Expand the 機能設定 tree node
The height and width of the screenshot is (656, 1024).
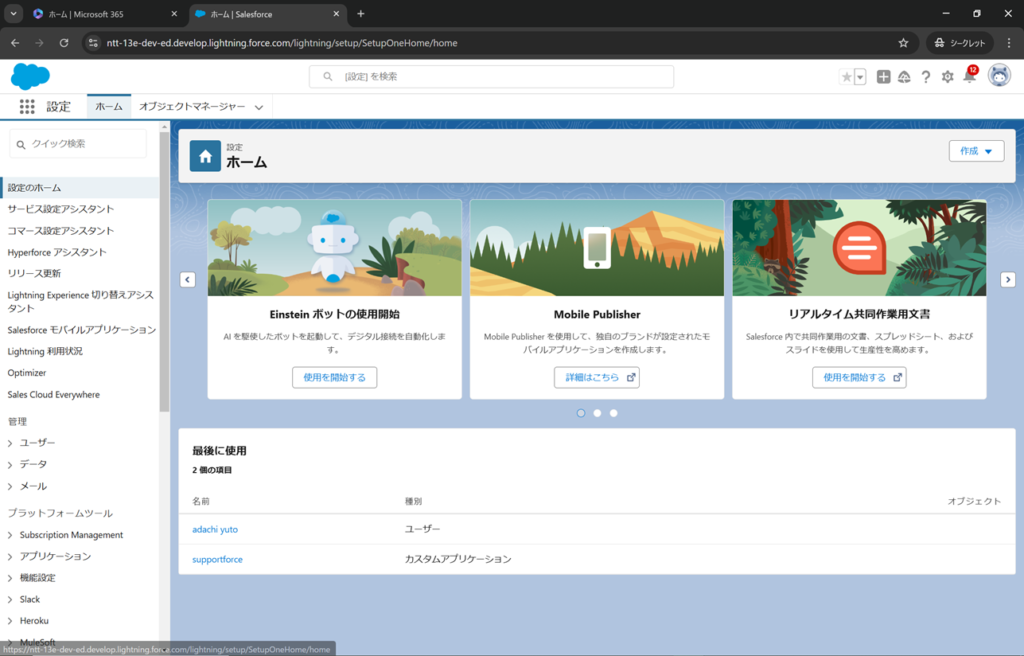[x=10, y=578]
